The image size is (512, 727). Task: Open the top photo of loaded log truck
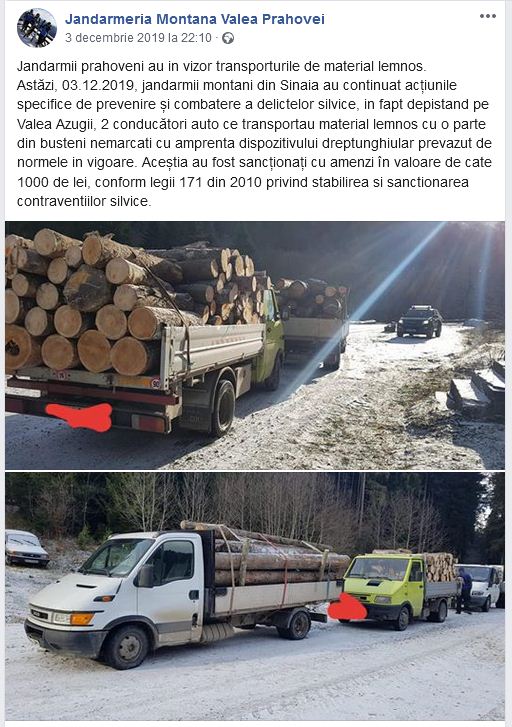(x=255, y=345)
